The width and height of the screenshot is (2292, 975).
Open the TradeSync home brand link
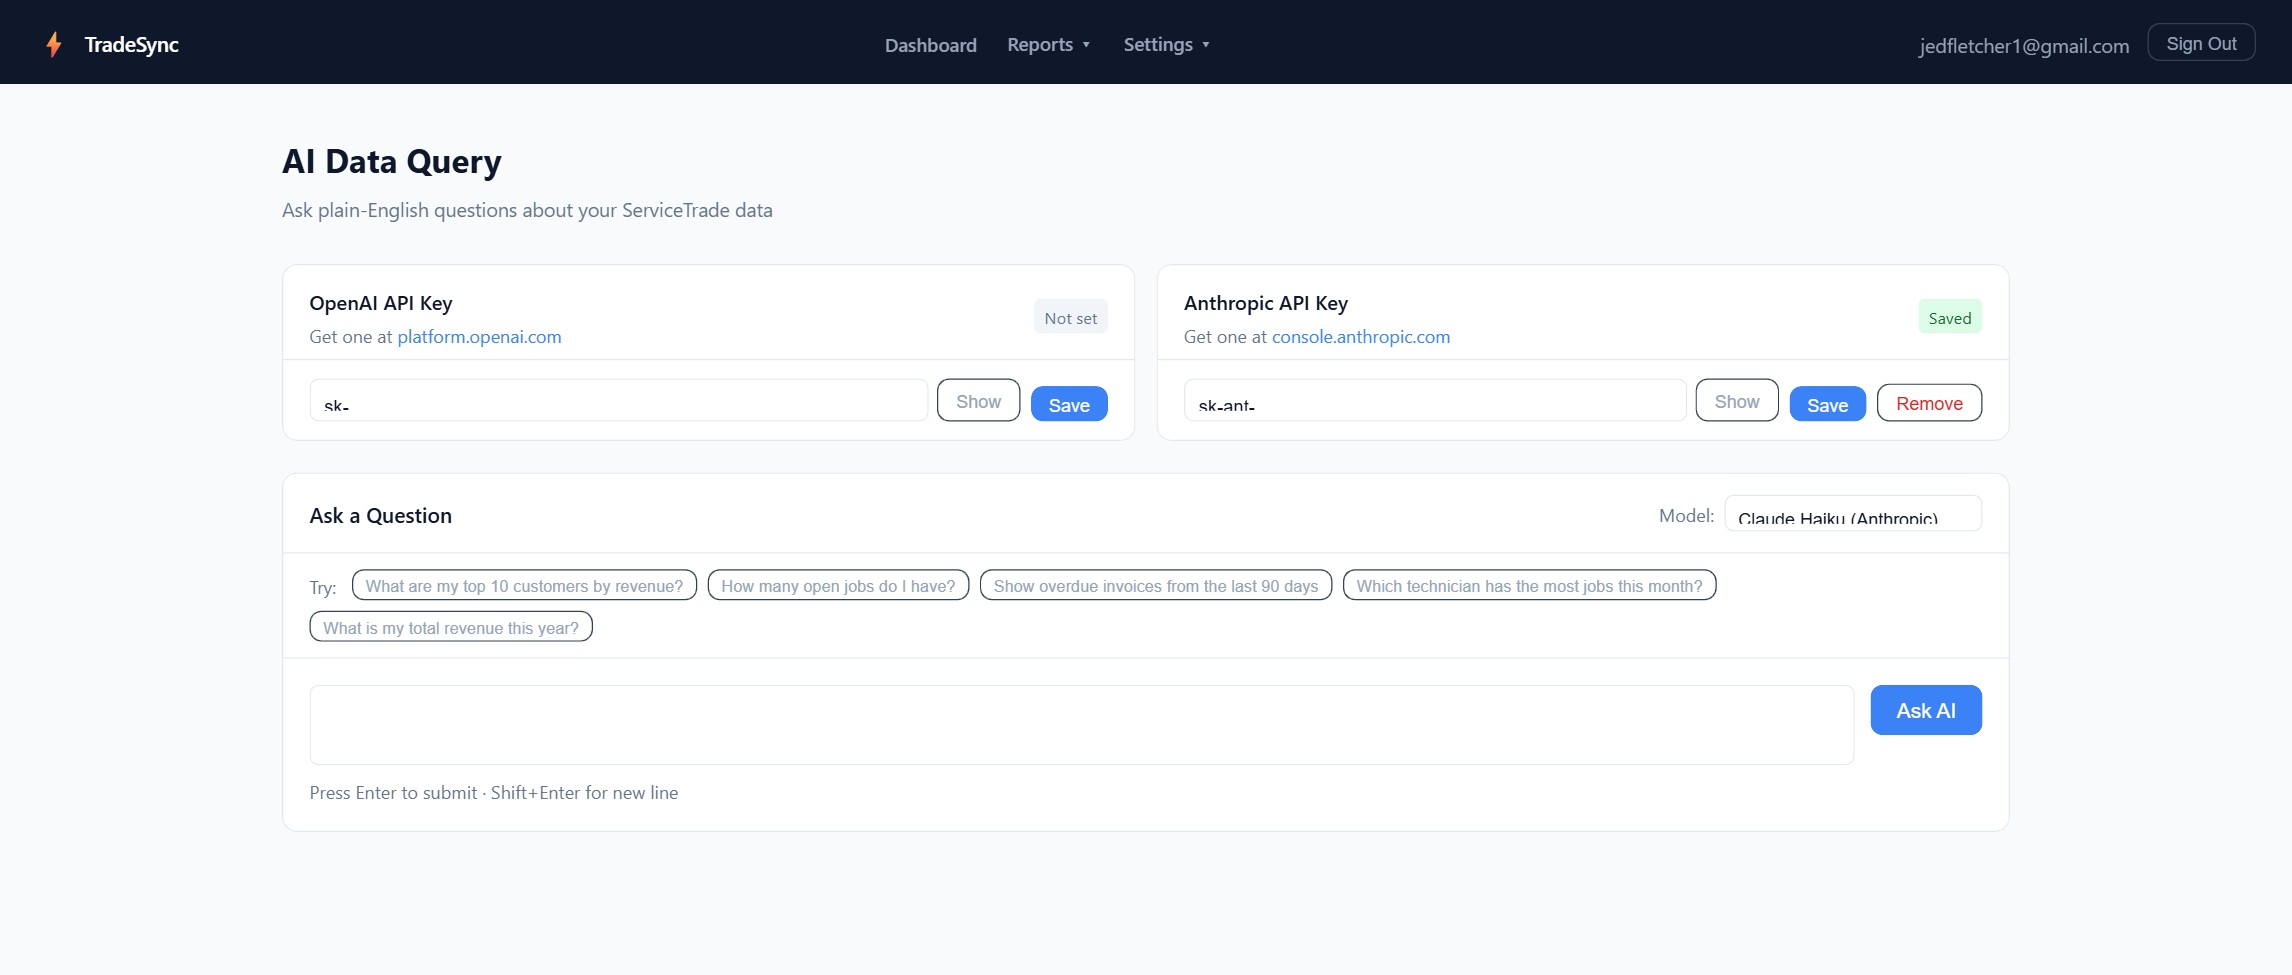[112, 44]
